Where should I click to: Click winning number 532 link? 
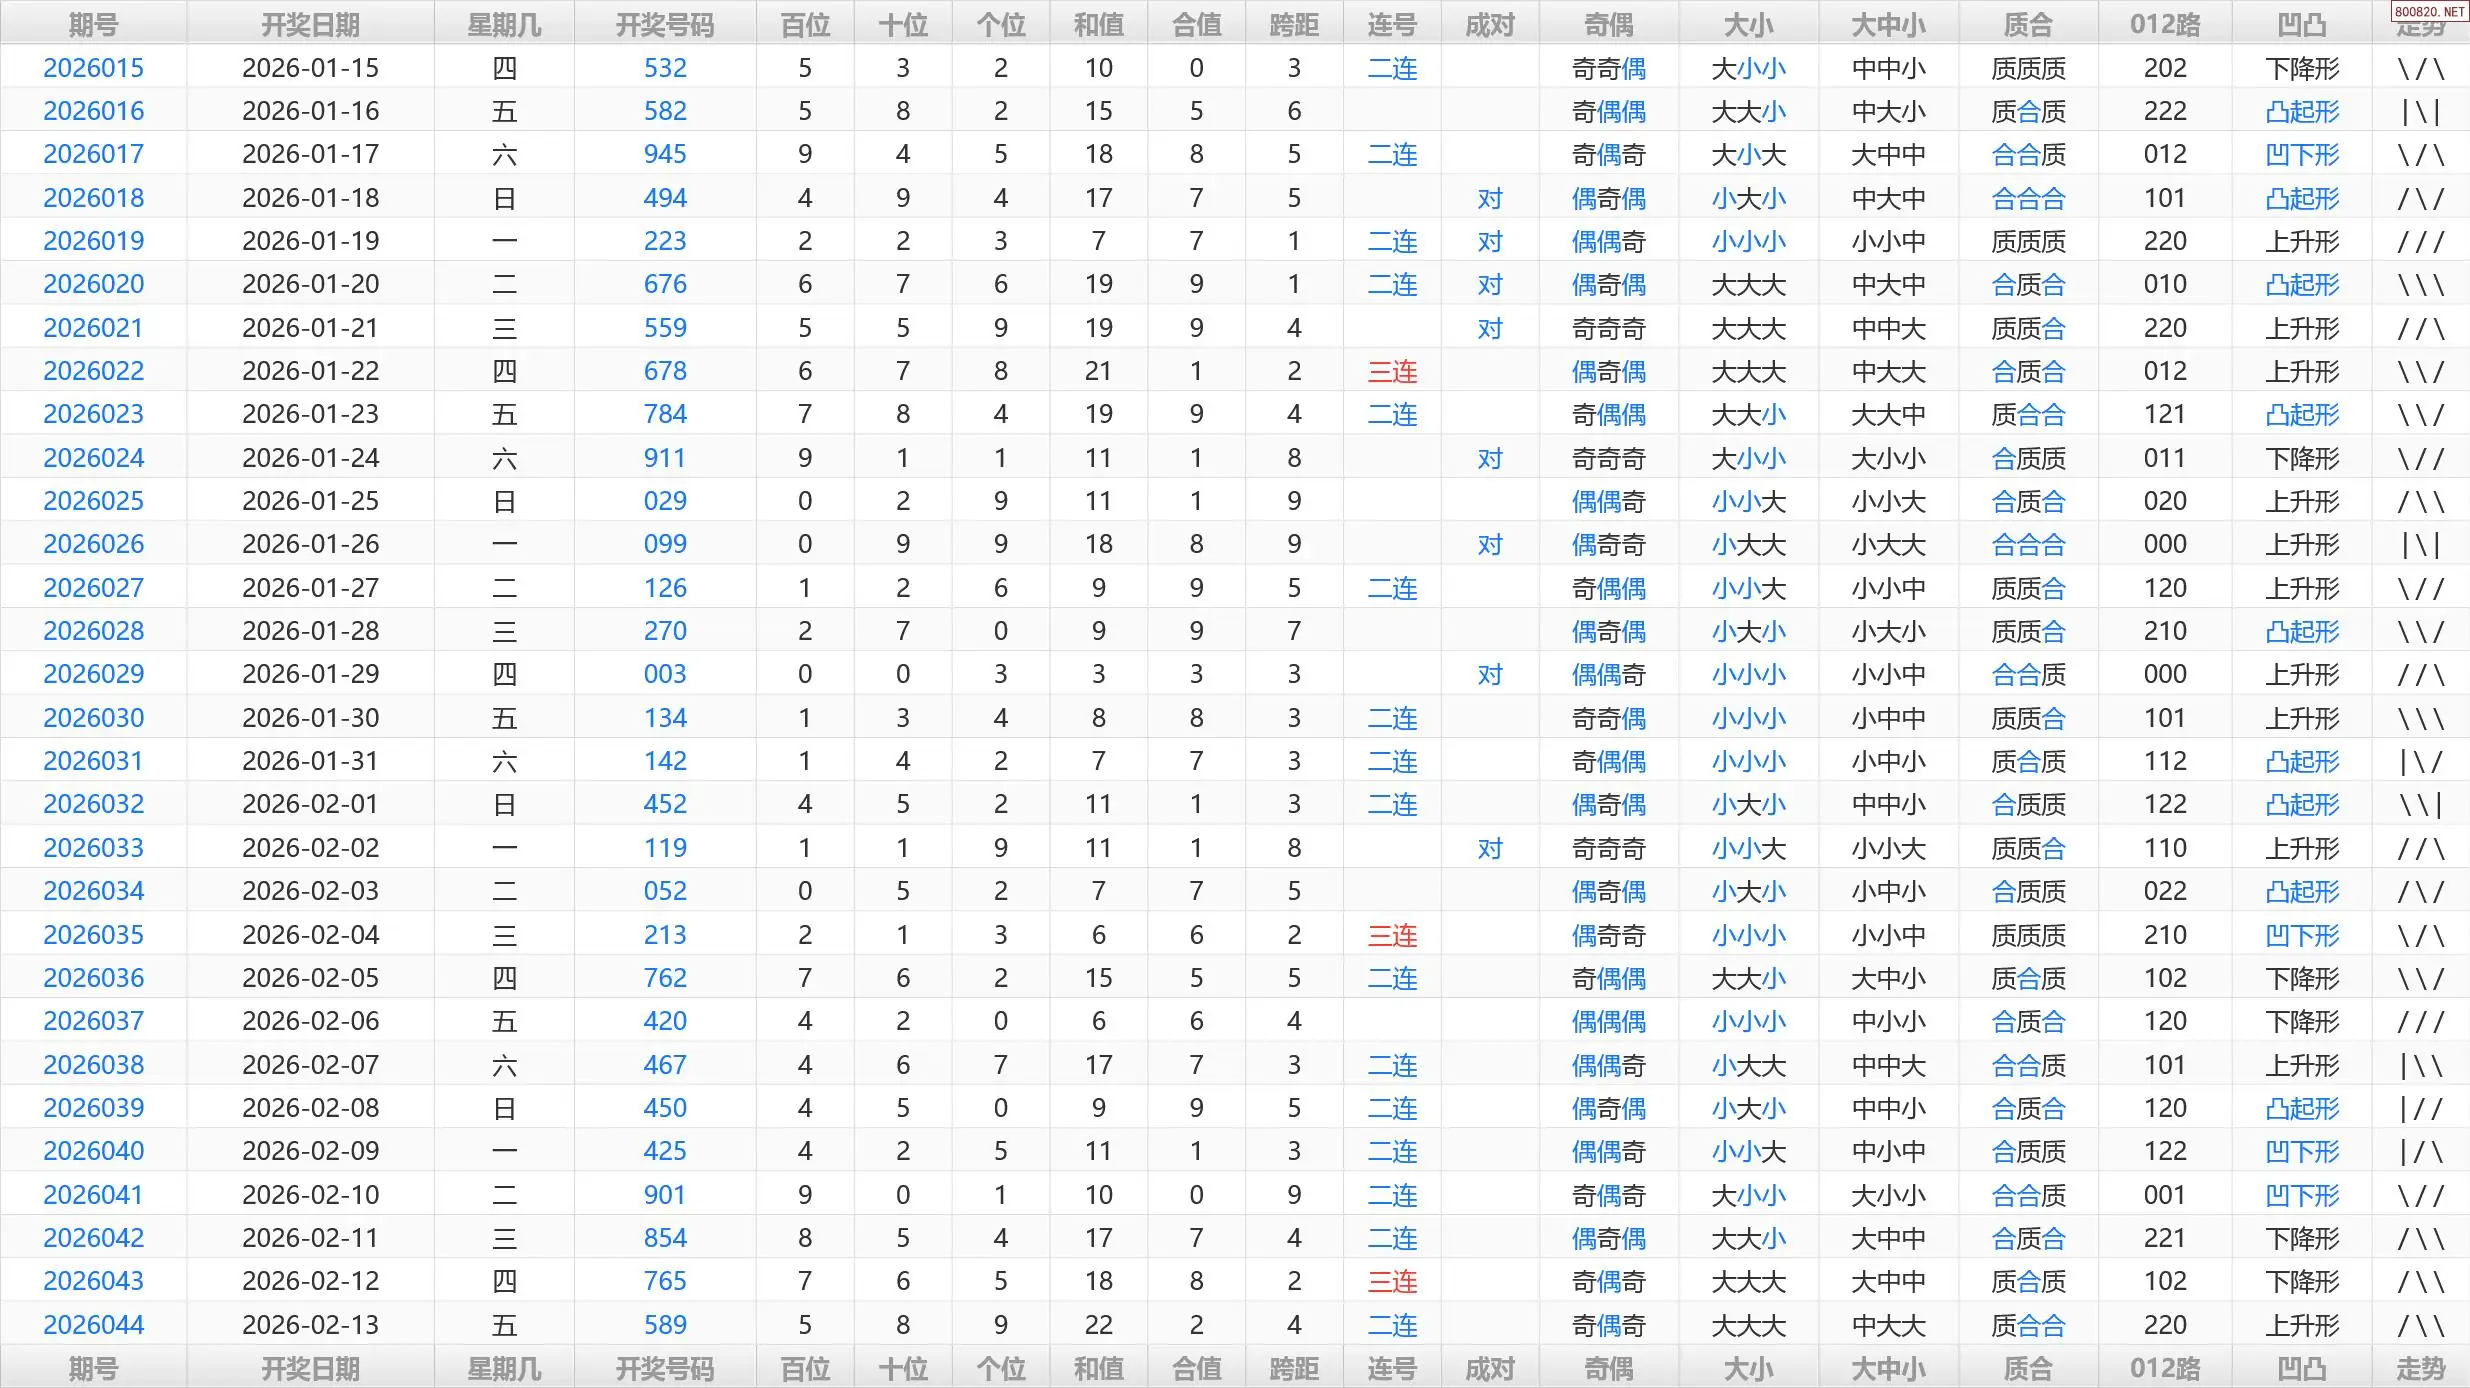point(665,68)
